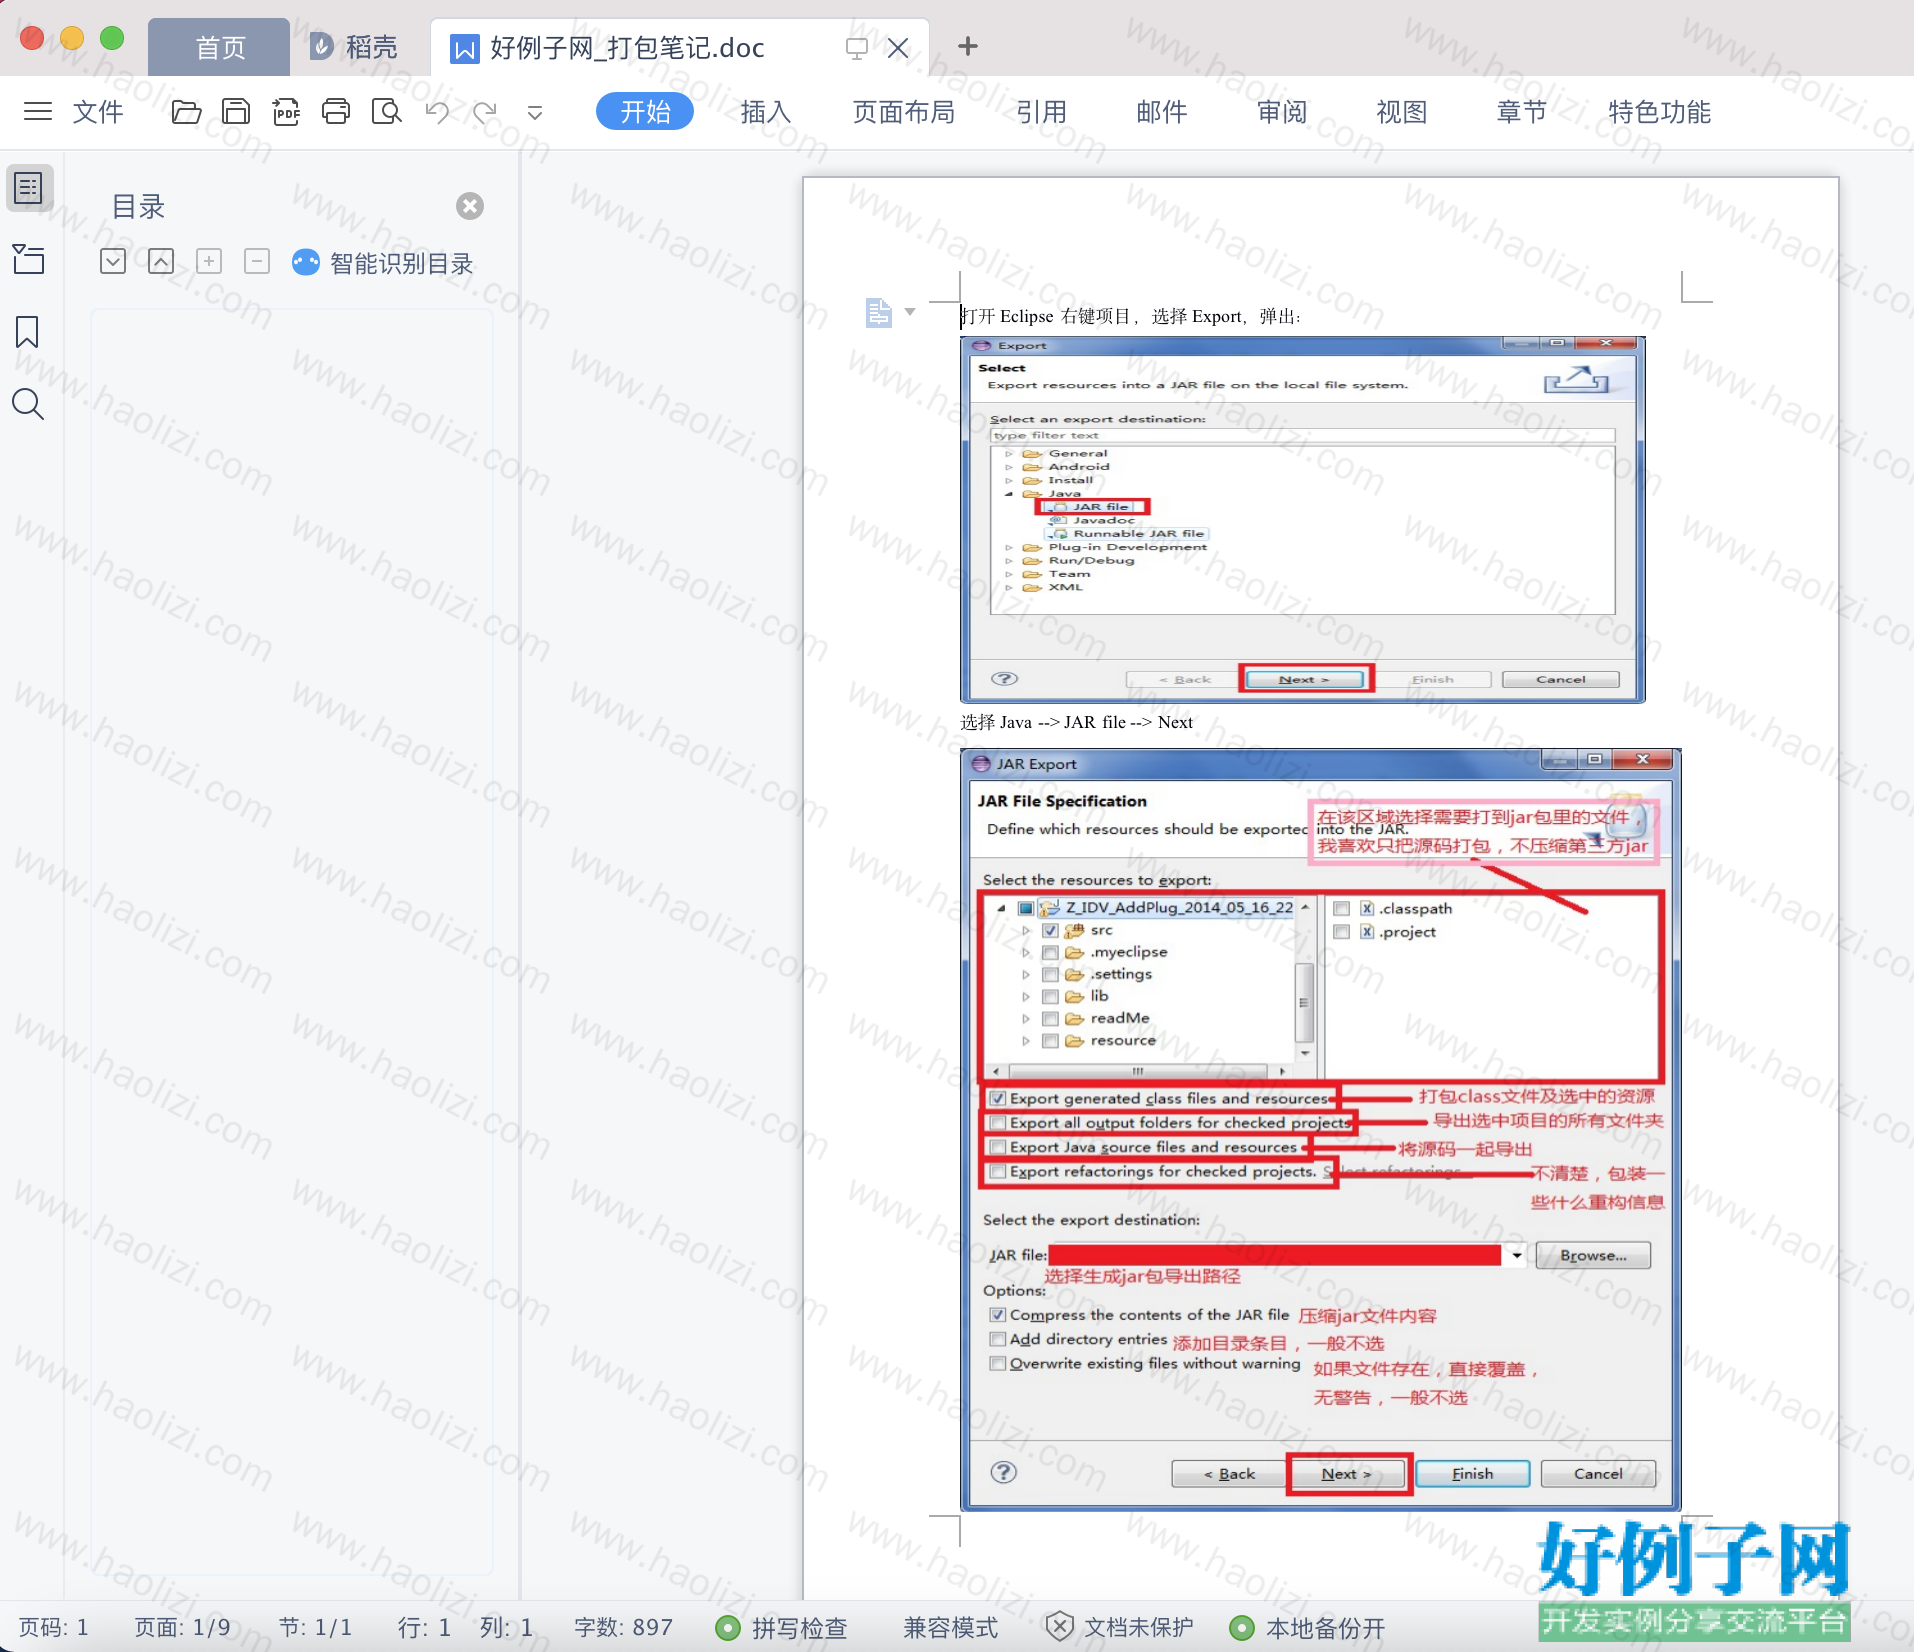Select the 审阅 ribbon tab
This screenshot has width=1914, height=1652.
(x=1282, y=112)
